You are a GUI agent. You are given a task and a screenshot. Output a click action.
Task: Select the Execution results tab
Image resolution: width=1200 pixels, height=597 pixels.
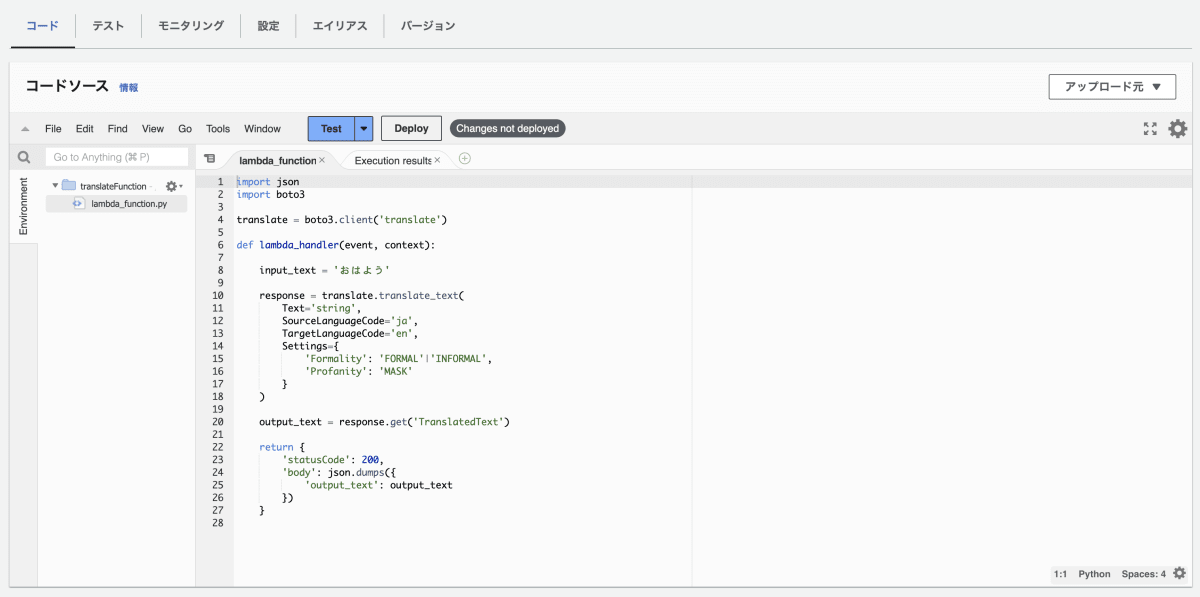pyautogui.click(x=392, y=160)
